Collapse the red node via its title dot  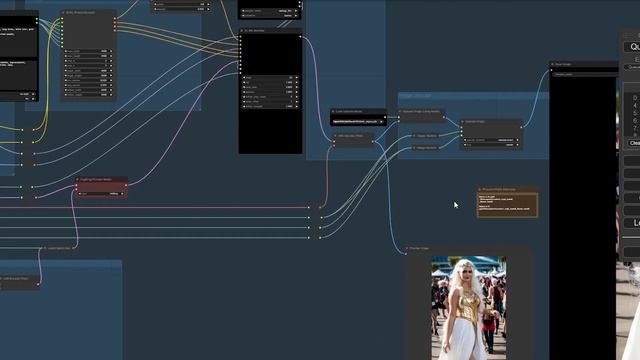tap(78, 179)
